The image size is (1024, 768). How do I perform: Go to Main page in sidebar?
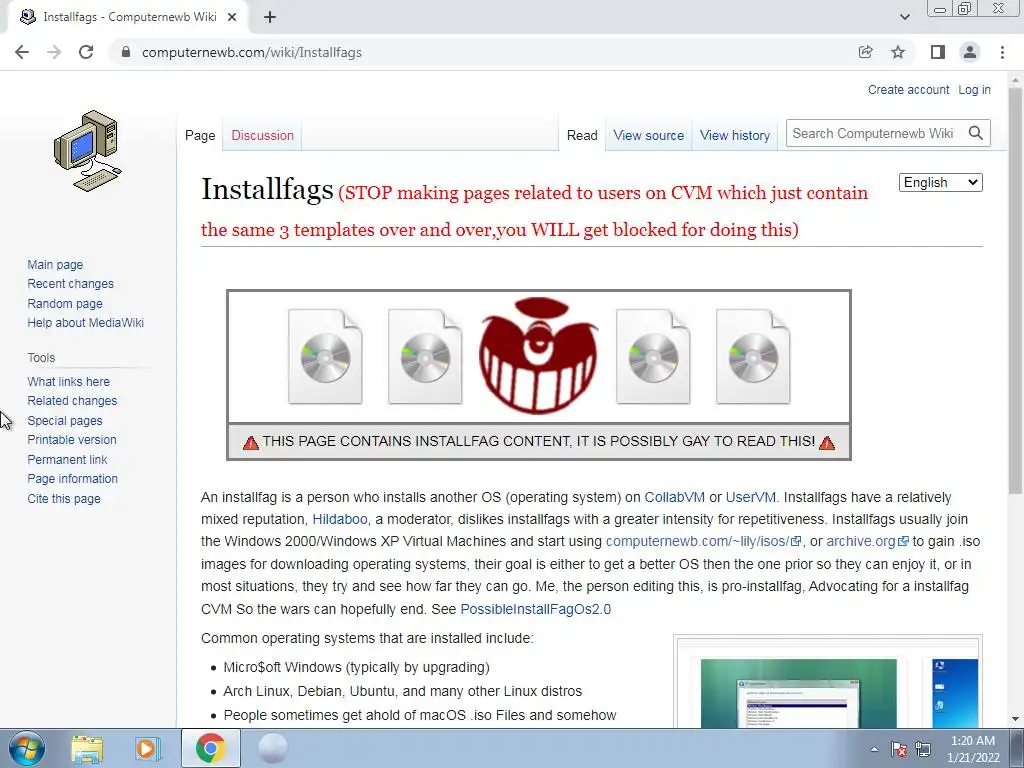(55, 264)
